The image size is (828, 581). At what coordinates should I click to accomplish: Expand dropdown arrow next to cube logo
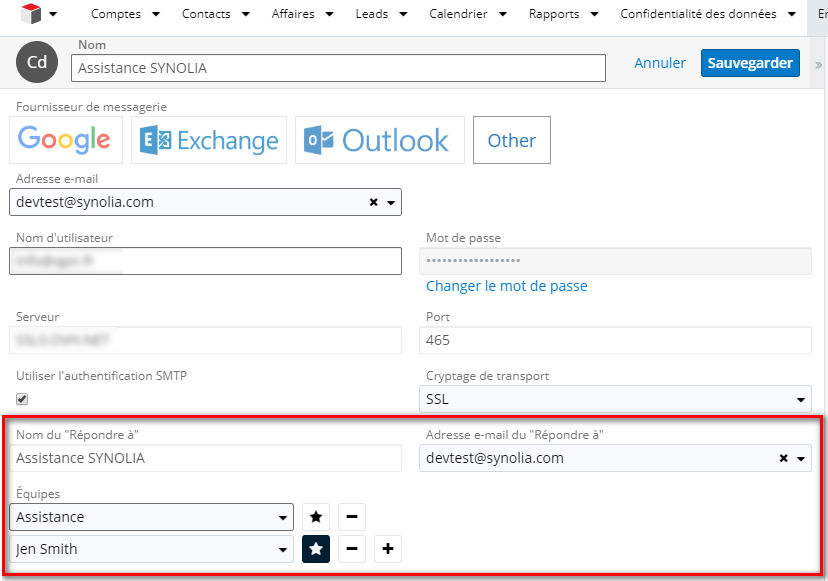point(53,14)
